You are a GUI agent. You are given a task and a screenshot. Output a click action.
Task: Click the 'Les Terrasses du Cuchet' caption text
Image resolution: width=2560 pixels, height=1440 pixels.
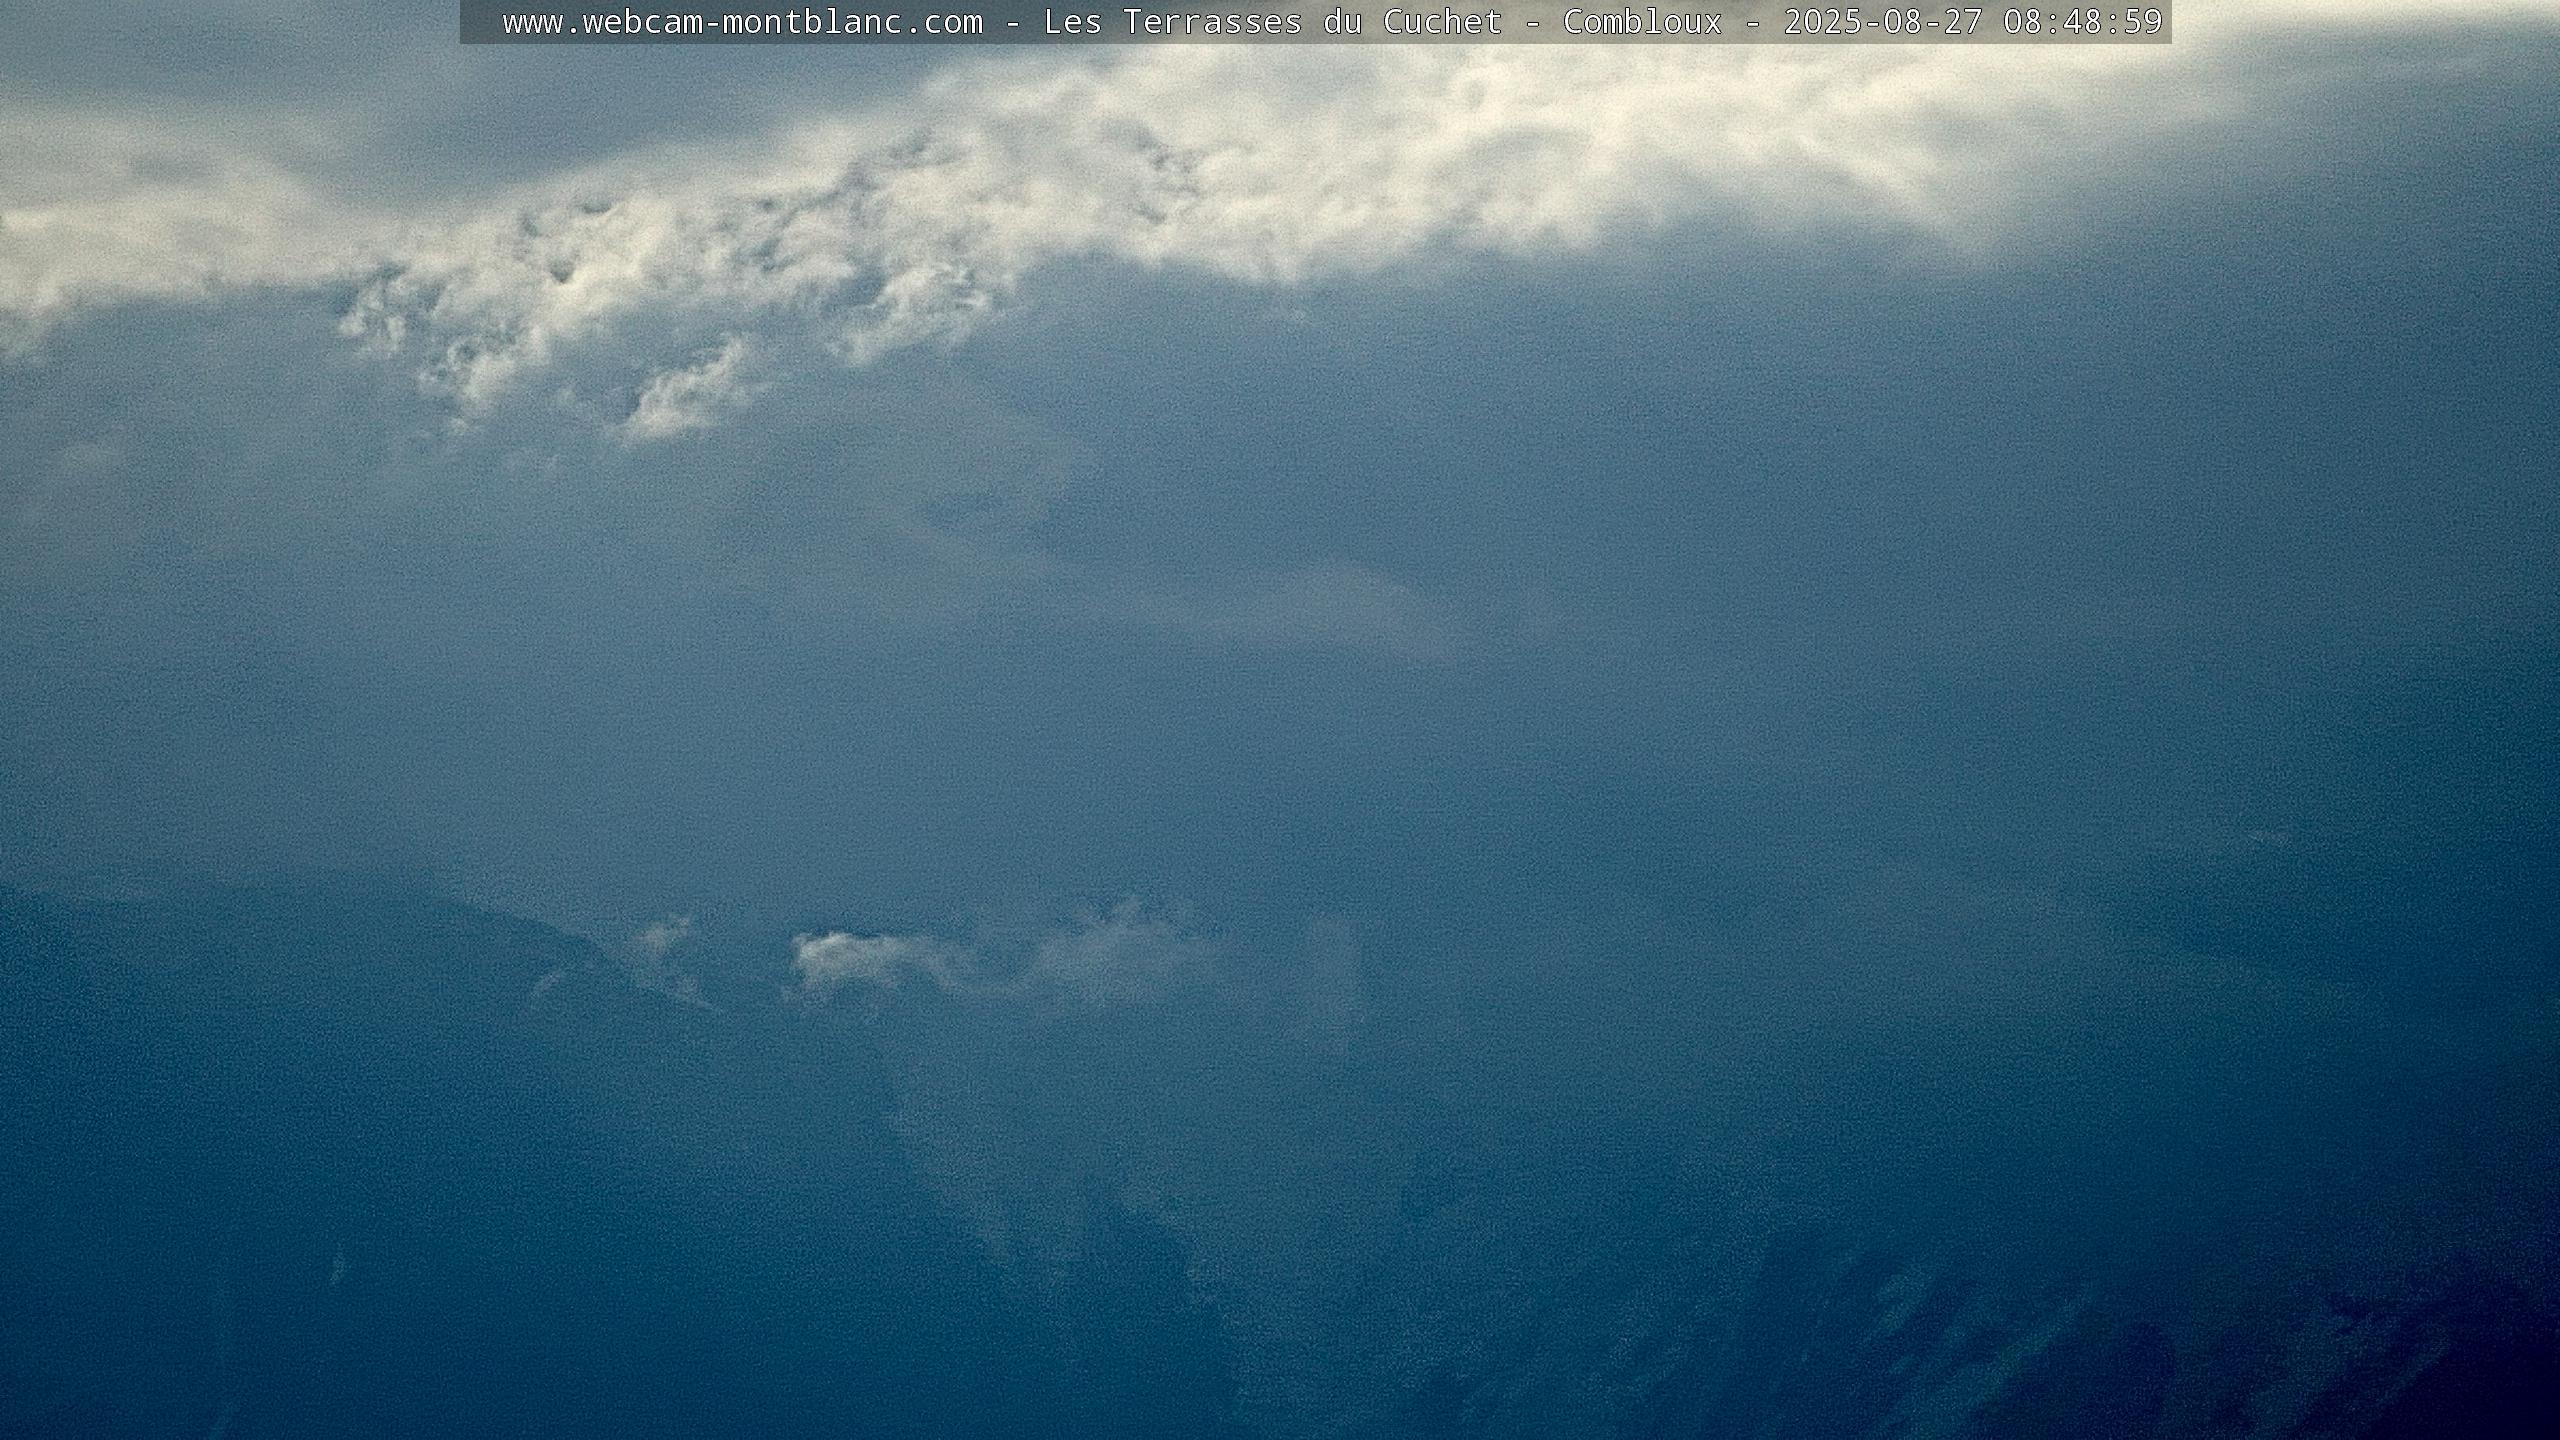tap(1272, 22)
